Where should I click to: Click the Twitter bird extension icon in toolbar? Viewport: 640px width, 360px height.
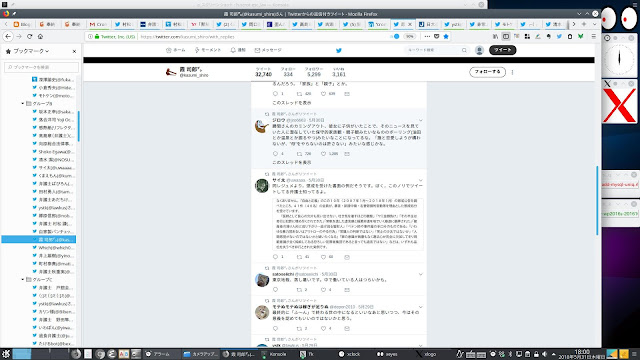(x=559, y=36)
